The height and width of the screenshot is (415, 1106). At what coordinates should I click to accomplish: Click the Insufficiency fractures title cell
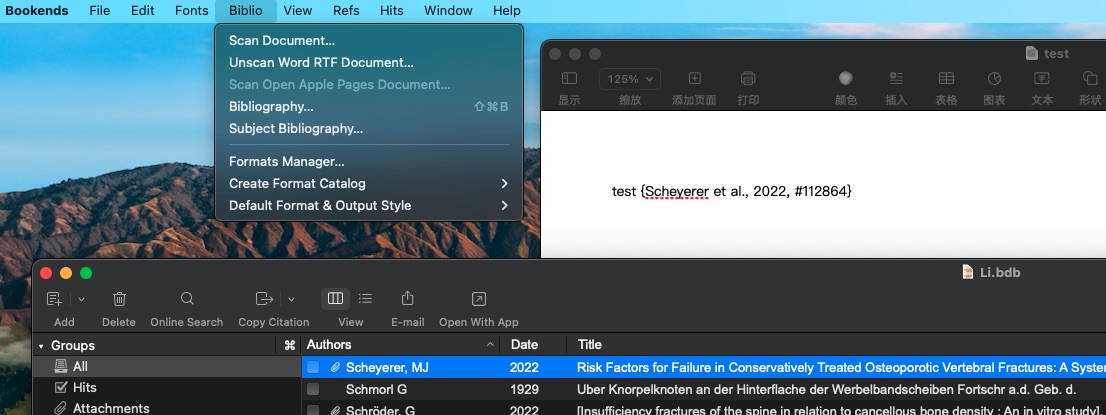(x=839, y=410)
